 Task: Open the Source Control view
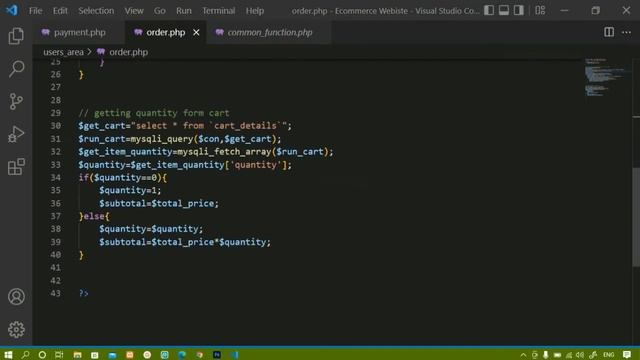click(x=16, y=101)
